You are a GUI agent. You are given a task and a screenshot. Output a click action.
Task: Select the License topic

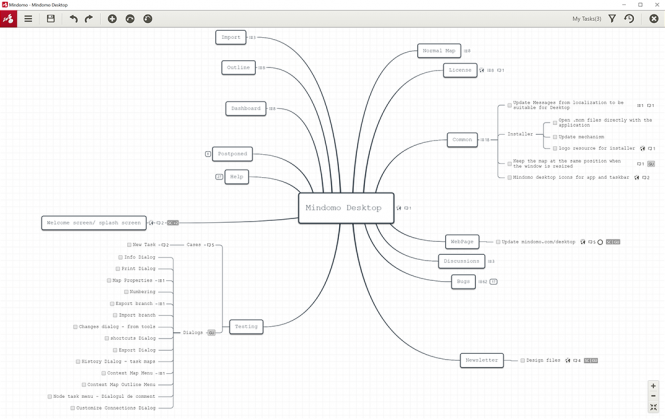(460, 70)
